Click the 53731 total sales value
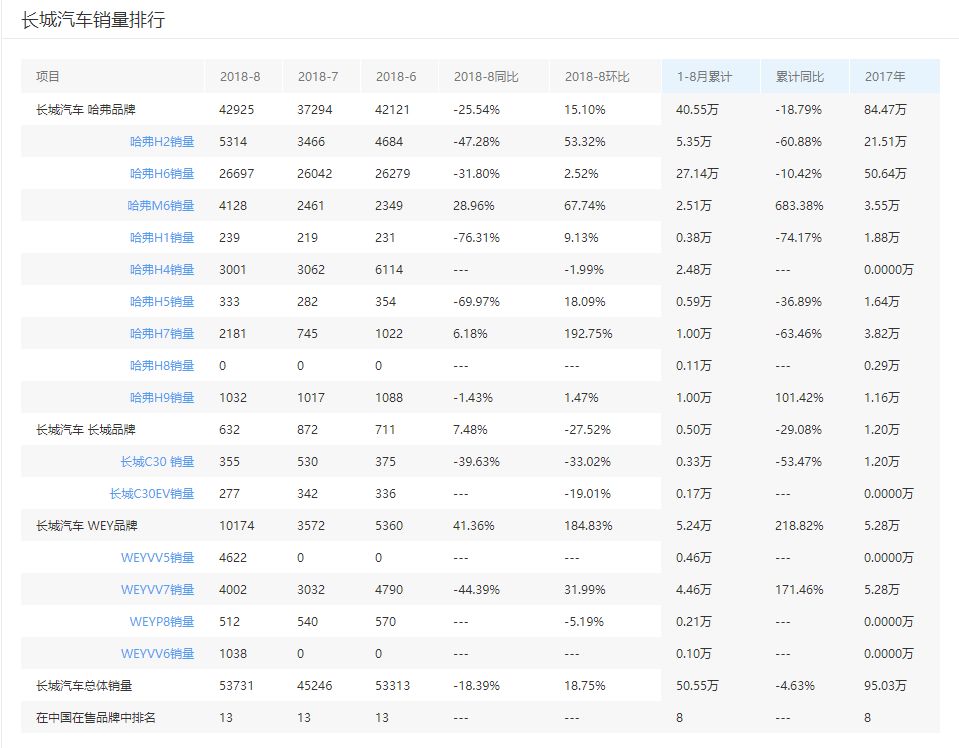959x748 pixels. pyautogui.click(x=237, y=686)
